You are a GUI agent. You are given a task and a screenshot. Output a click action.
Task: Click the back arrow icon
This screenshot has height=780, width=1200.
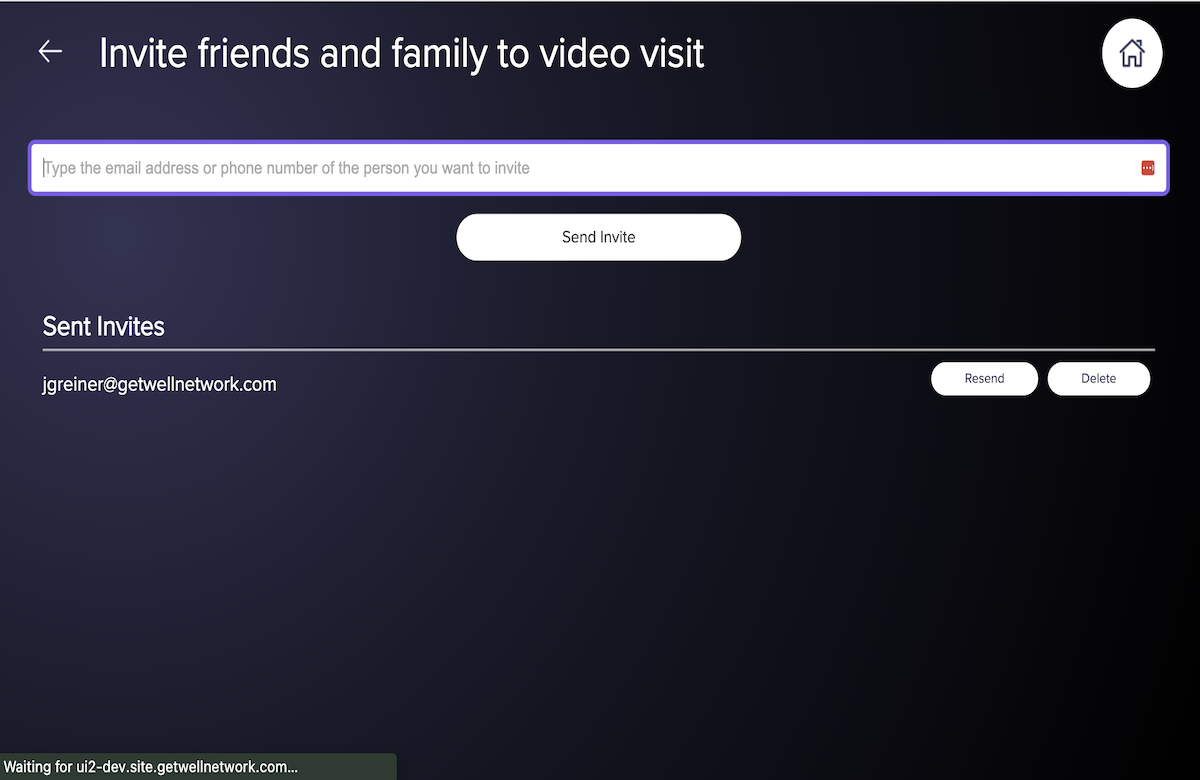coord(50,52)
